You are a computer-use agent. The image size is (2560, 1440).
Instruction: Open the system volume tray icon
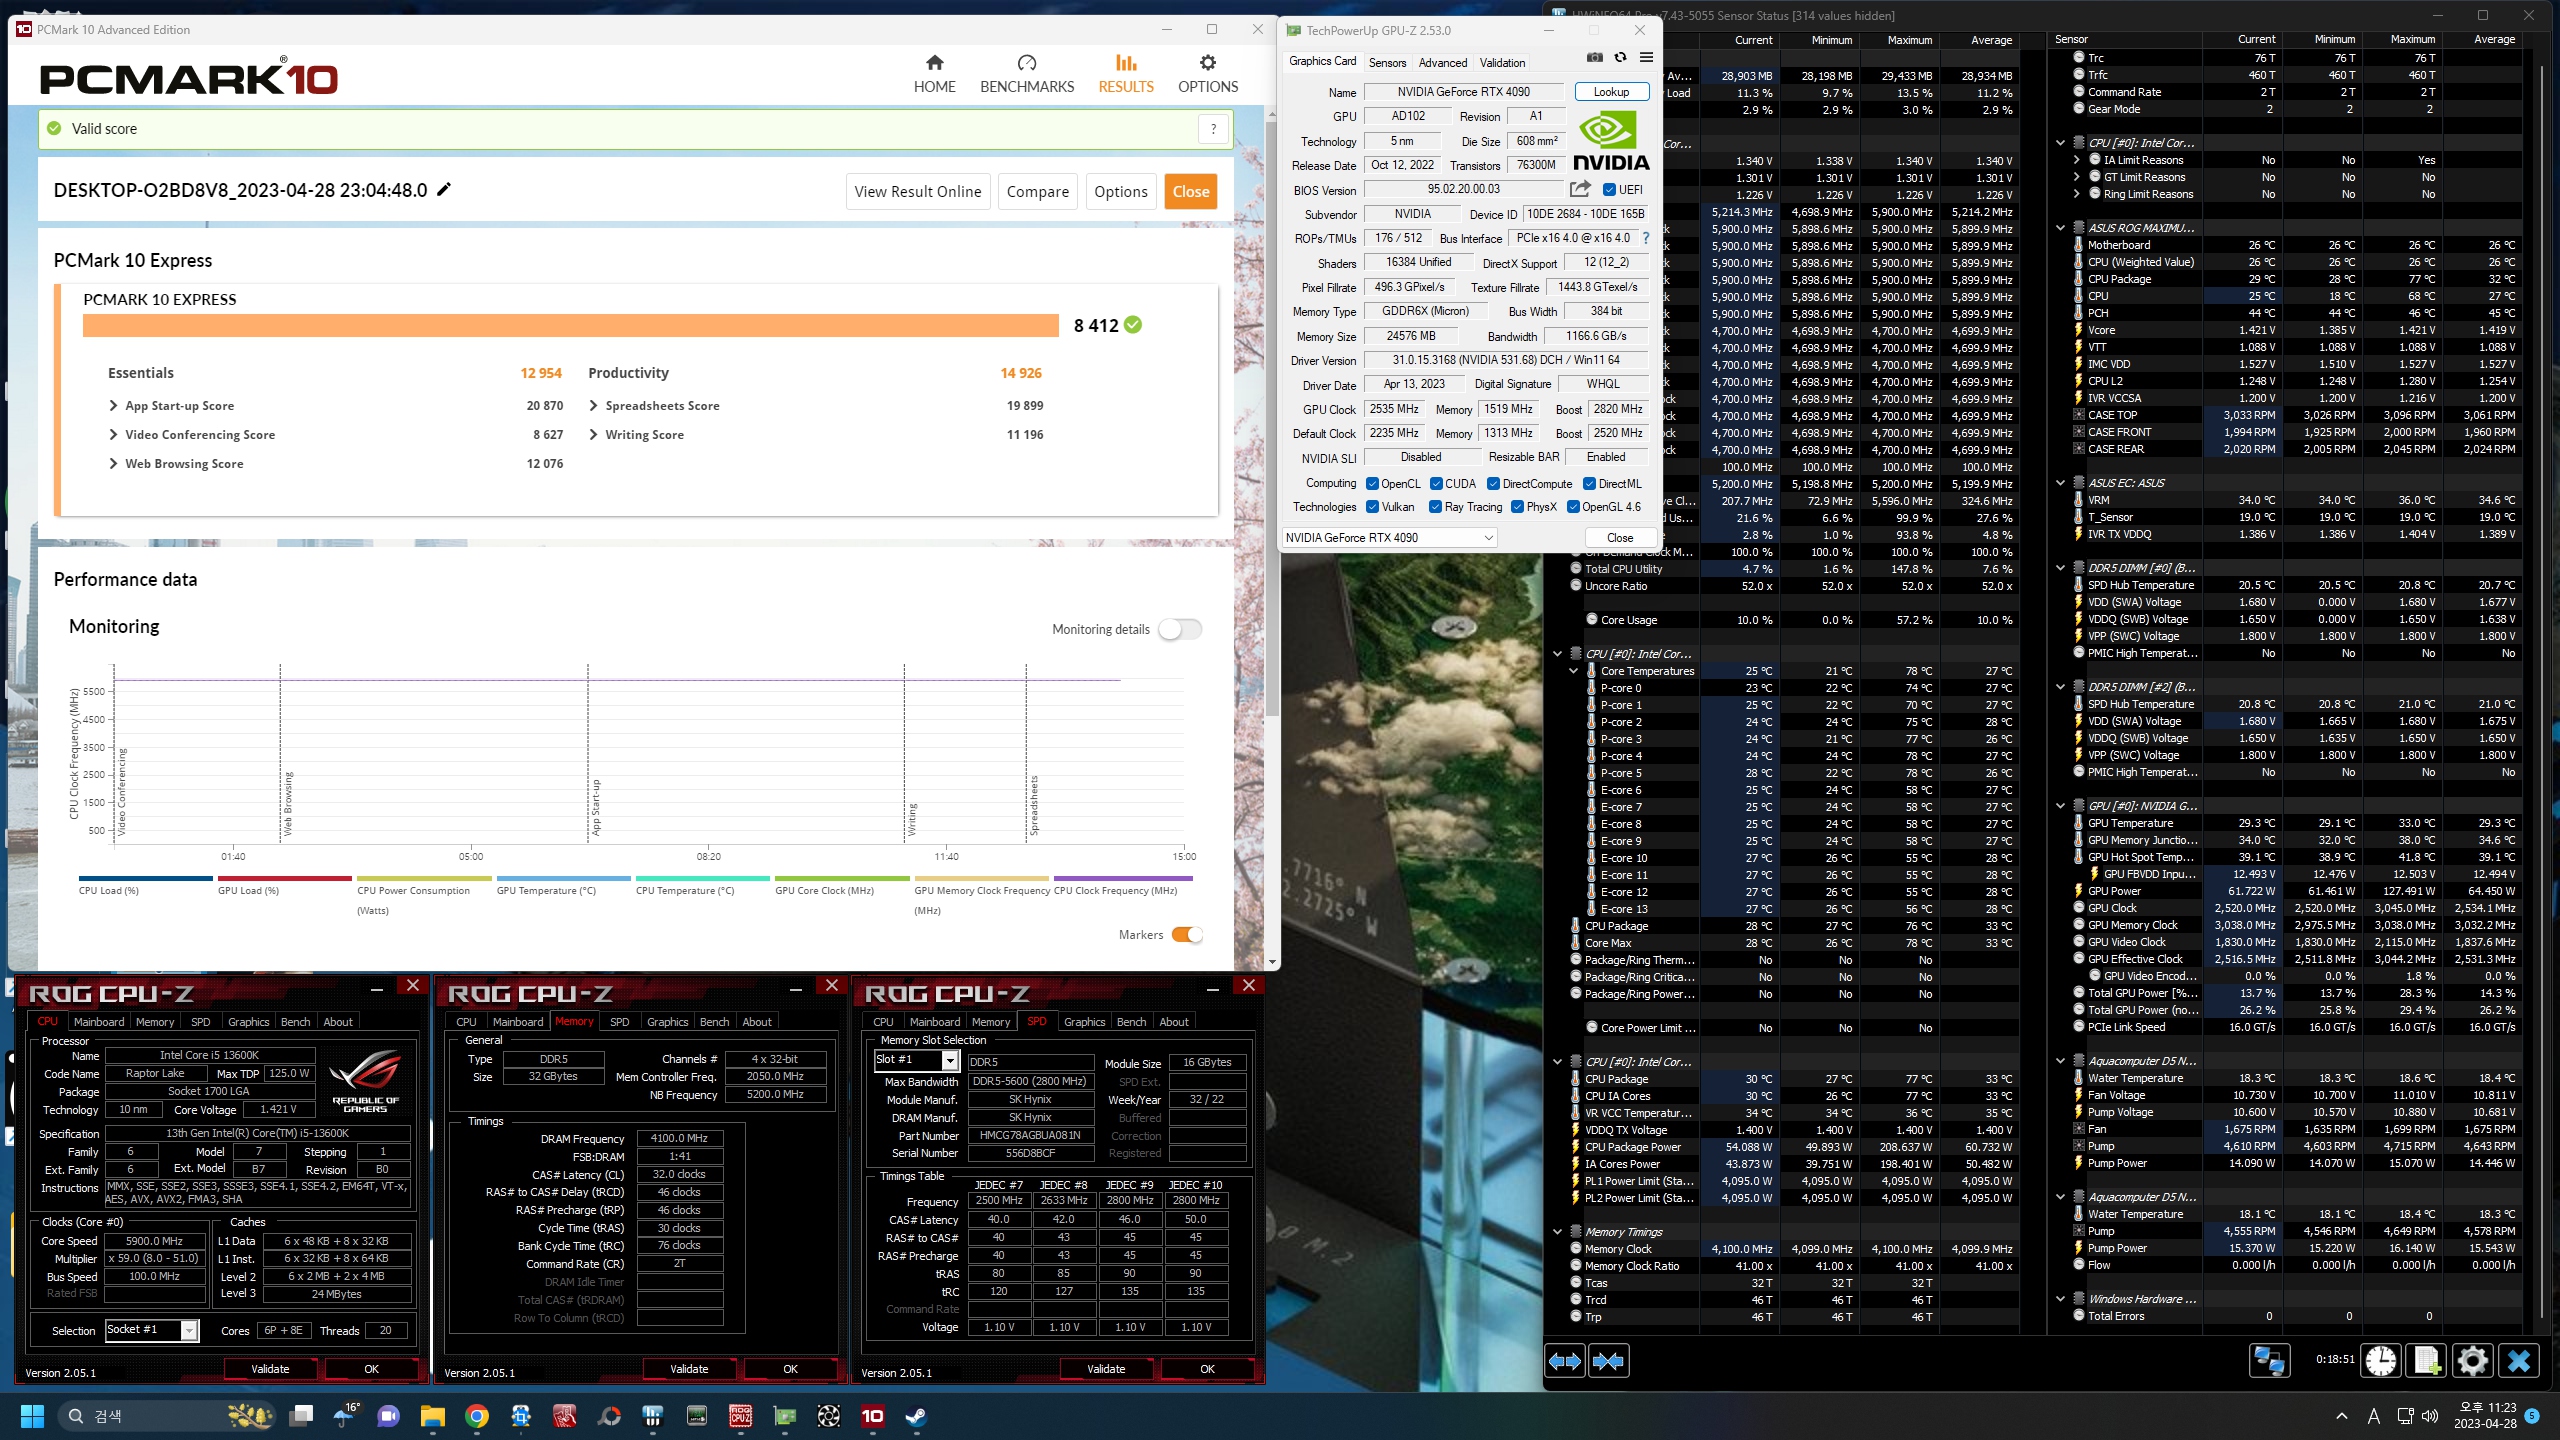(x=2431, y=1416)
